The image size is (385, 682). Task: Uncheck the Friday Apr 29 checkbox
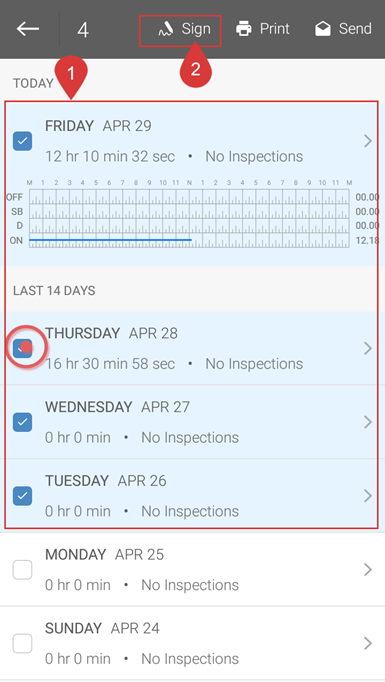coord(22,141)
